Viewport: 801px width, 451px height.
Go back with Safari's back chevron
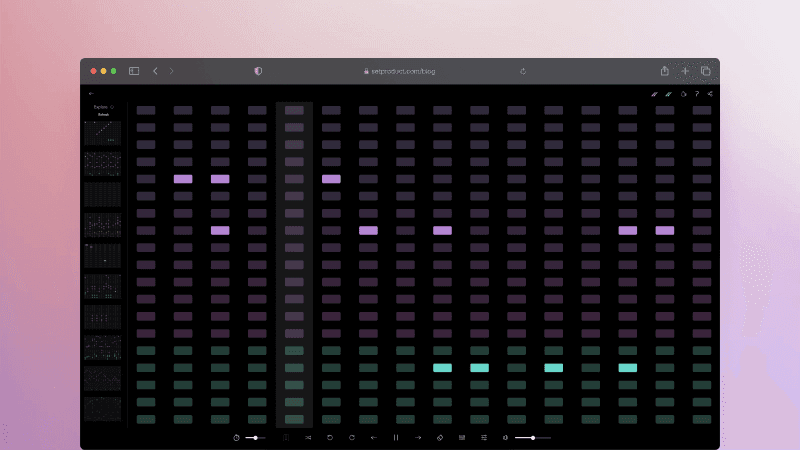point(155,71)
